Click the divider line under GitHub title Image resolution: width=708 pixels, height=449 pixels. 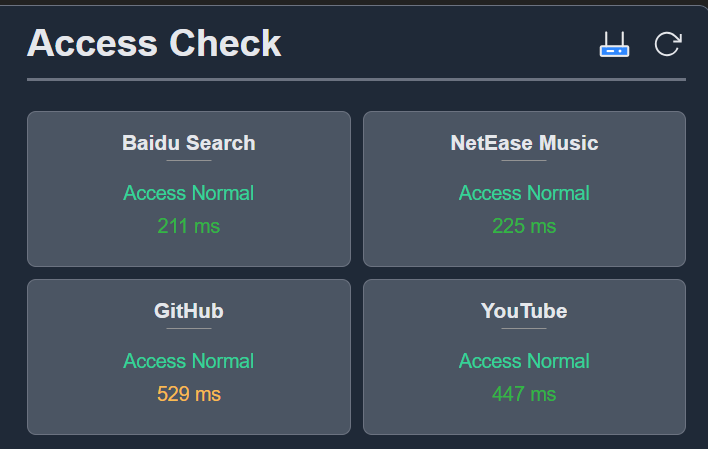(x=189, y=328)
